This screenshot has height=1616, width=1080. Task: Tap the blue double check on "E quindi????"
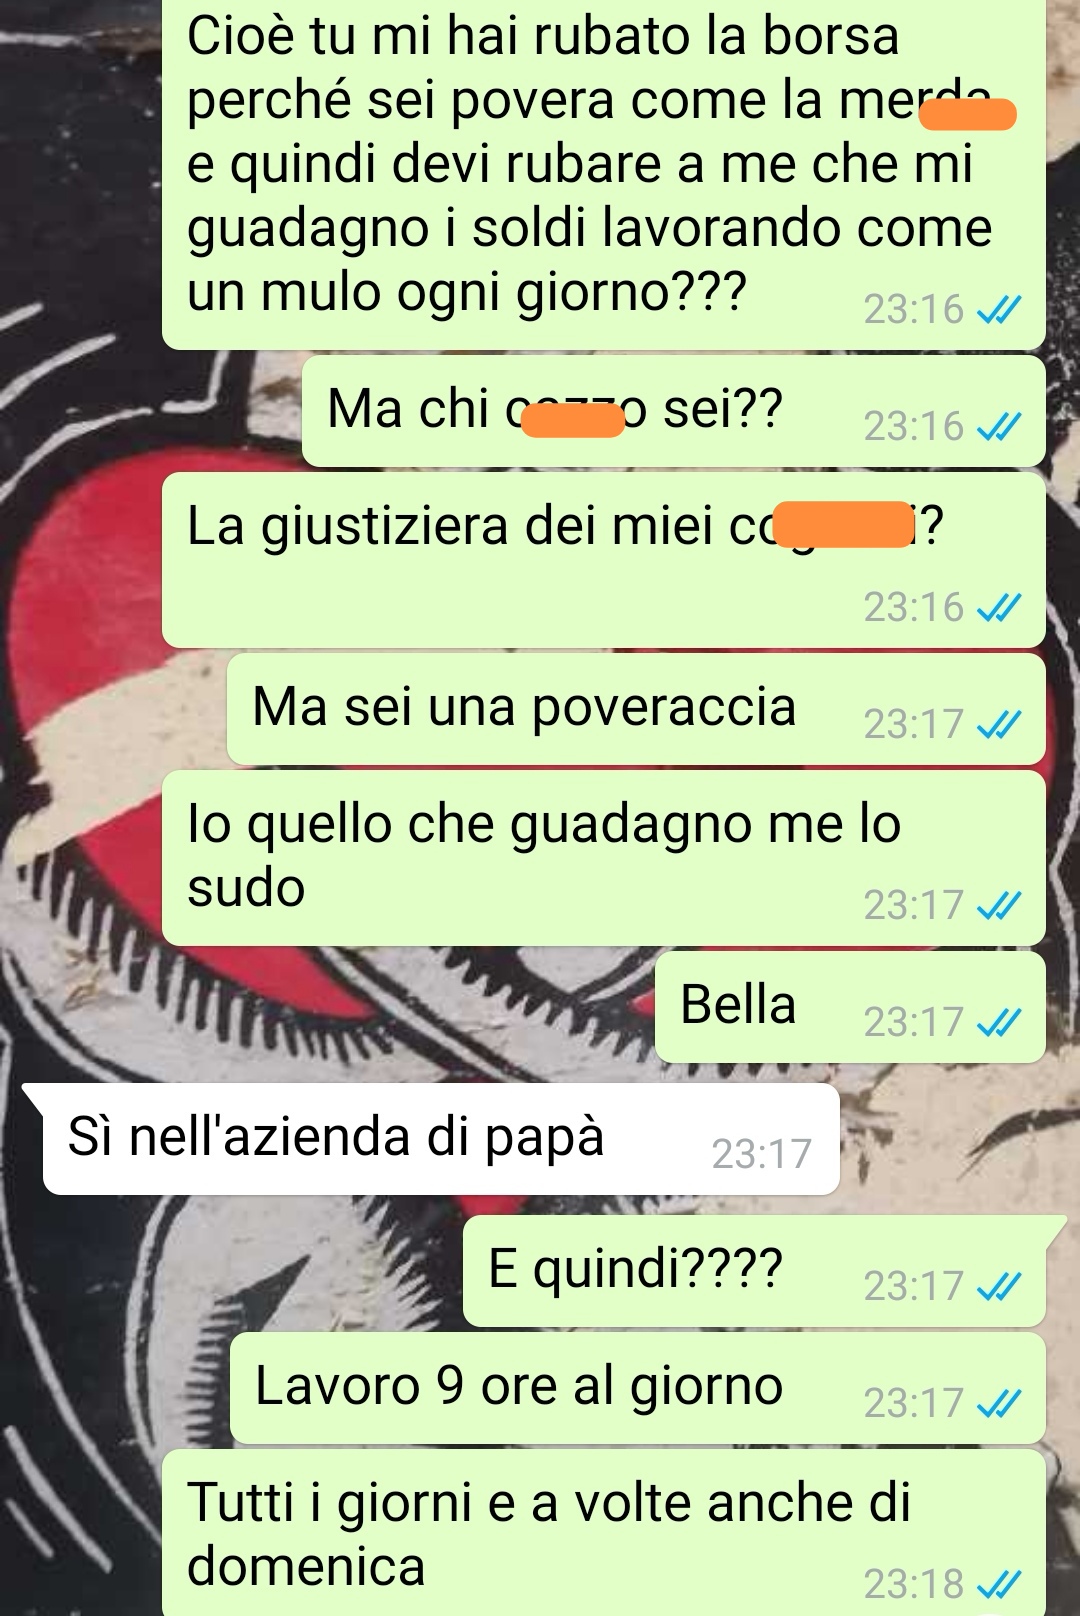point(999,1286)
